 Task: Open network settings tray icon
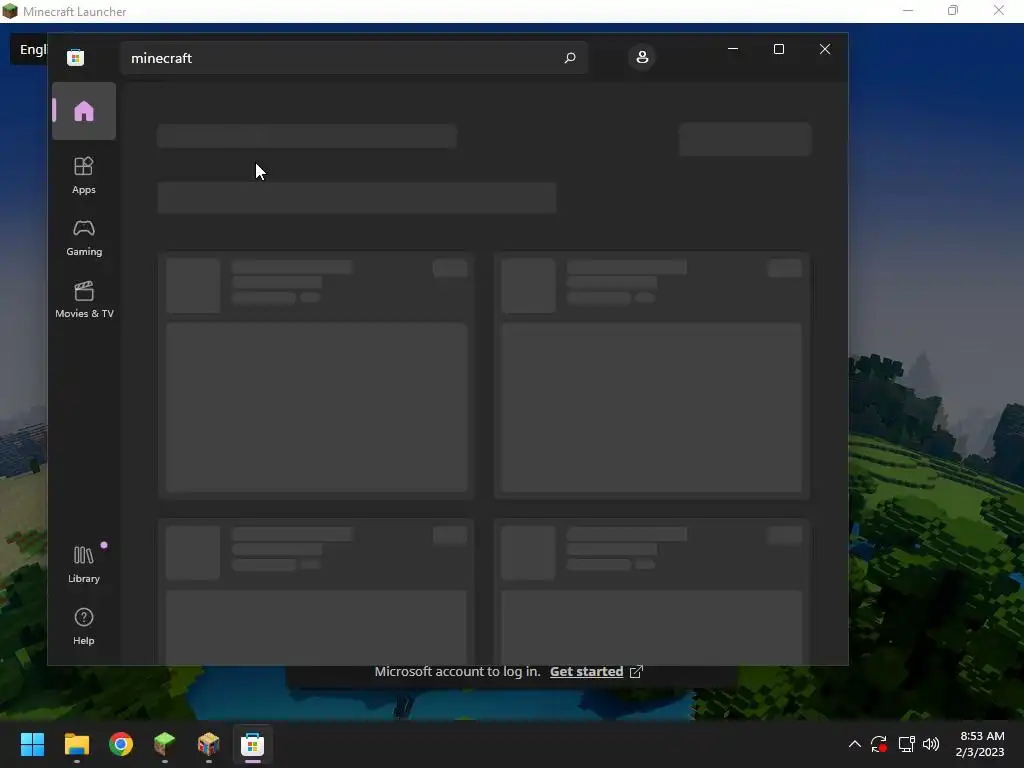(906, 744)
